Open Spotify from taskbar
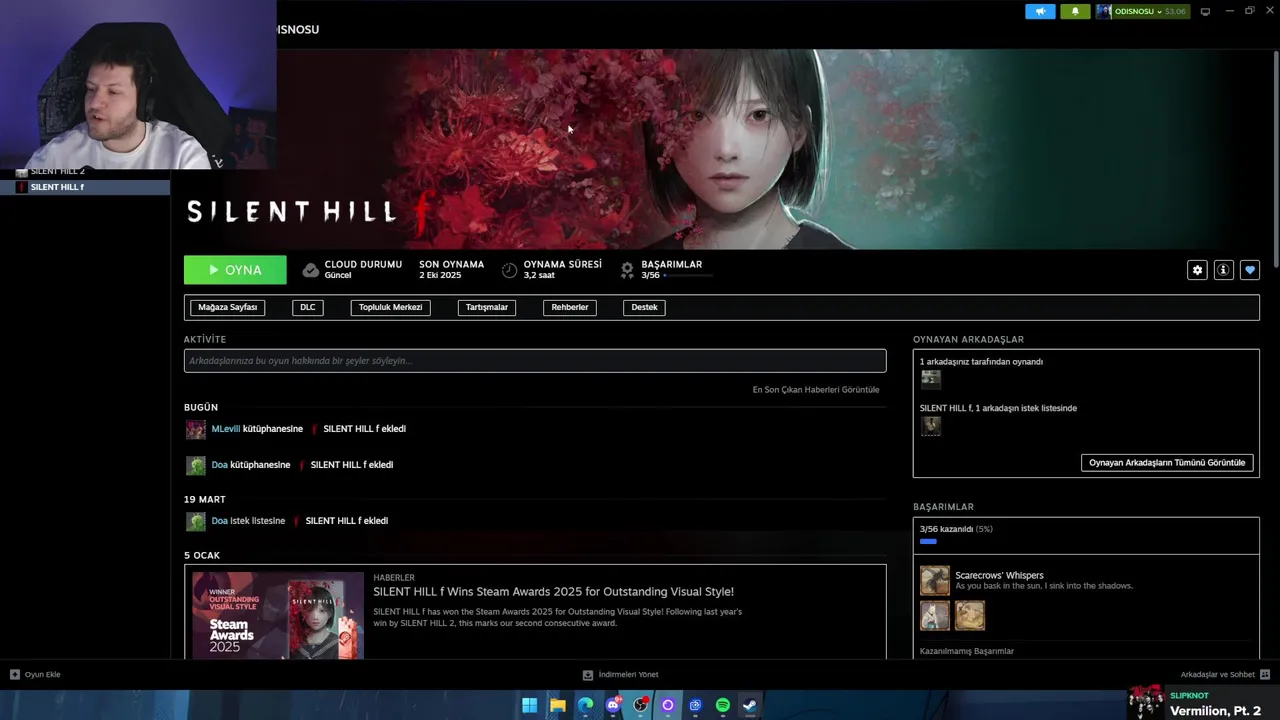The height and width of the screenshot is (720, 1280). click(723, 705)
